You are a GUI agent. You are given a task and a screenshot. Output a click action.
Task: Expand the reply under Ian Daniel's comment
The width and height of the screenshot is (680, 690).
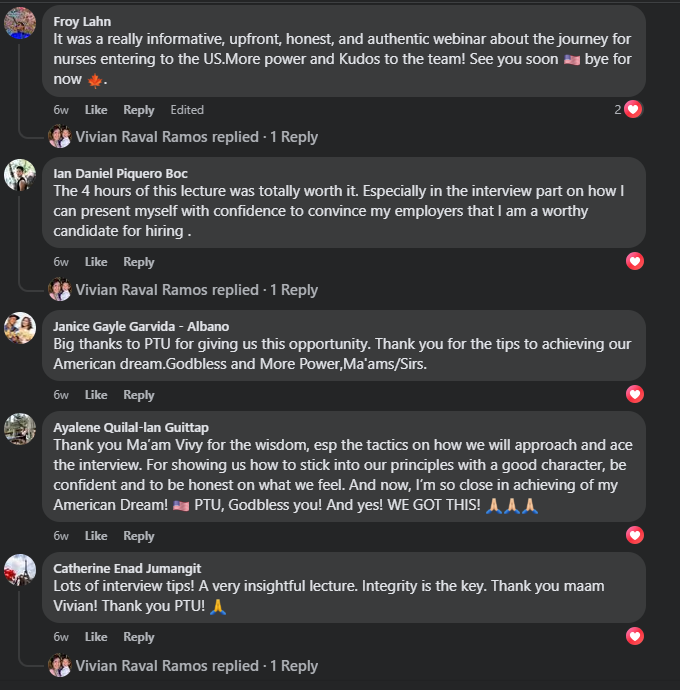click(x=197, y=290)
